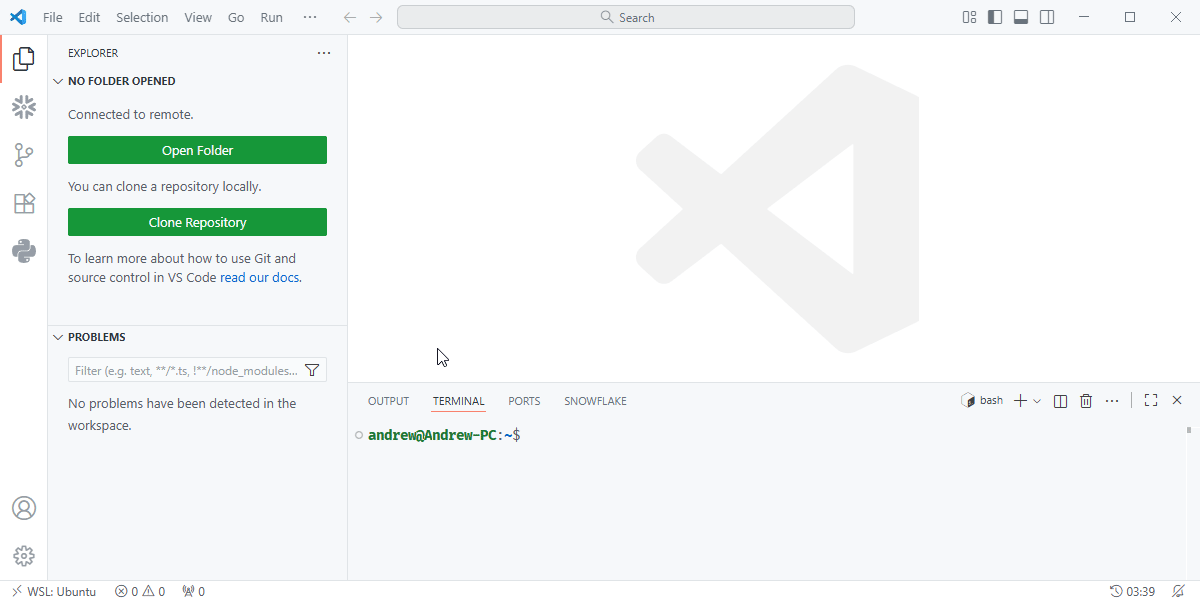Click WSL: Ubuntu in the status bar
Image resolution: width=1200 pixels, height=602 pixels.
(x=54, y=591)
